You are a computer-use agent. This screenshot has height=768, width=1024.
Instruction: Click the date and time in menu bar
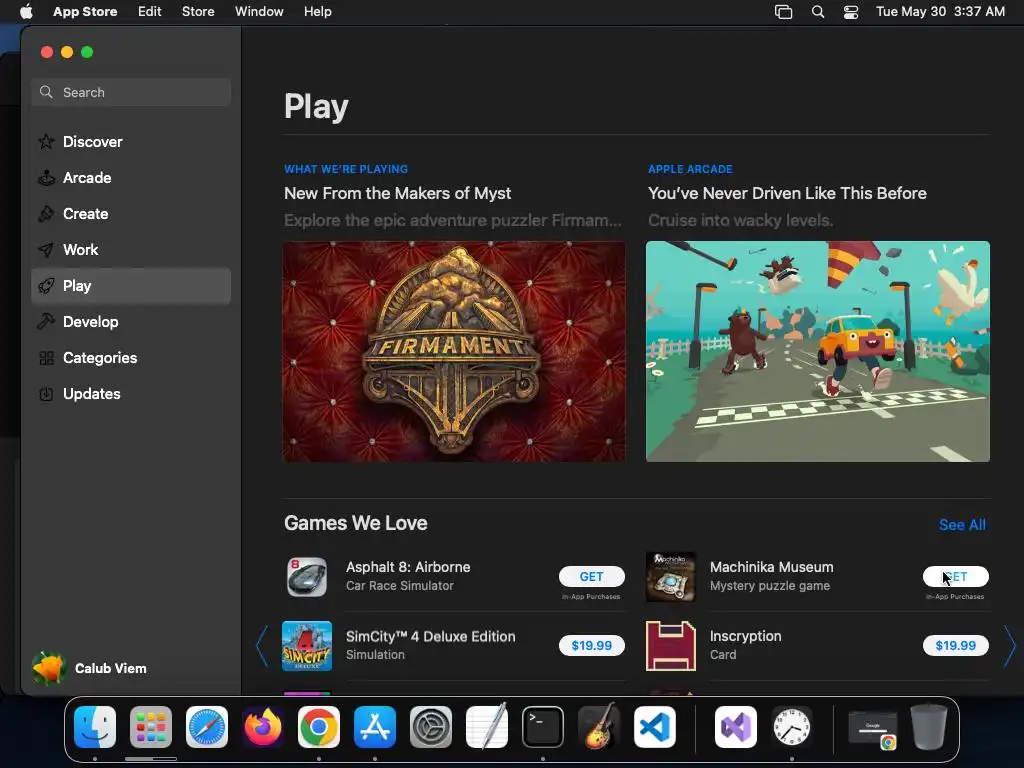(940, 12)
